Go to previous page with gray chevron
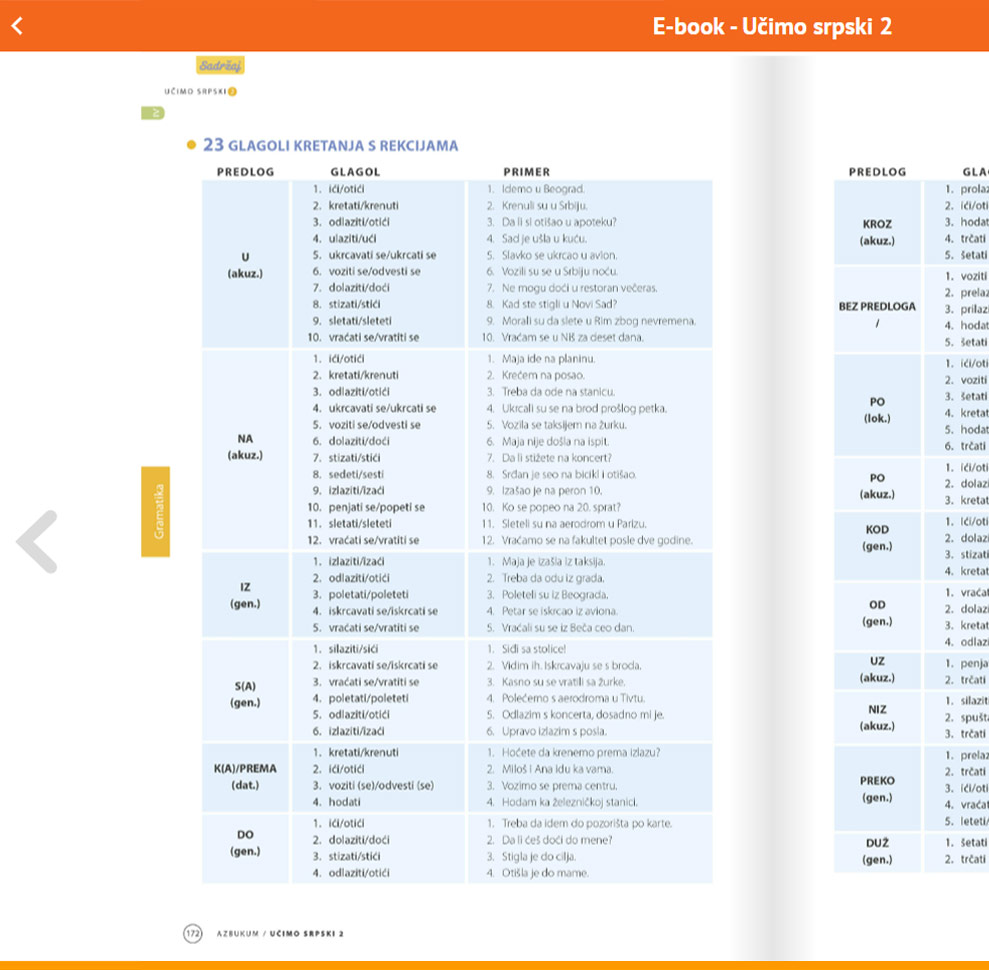The width and height of the screenshot is (989, 970). (x=37, y=541)
